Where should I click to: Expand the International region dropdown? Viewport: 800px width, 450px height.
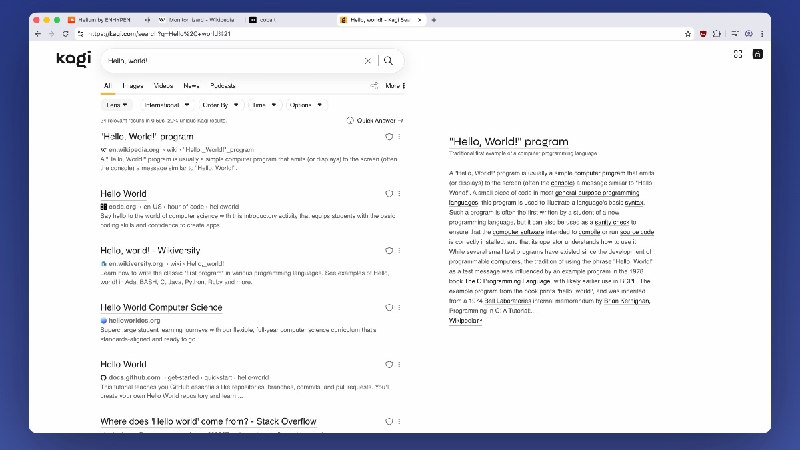pyautogui.click(x=167, y=104)
